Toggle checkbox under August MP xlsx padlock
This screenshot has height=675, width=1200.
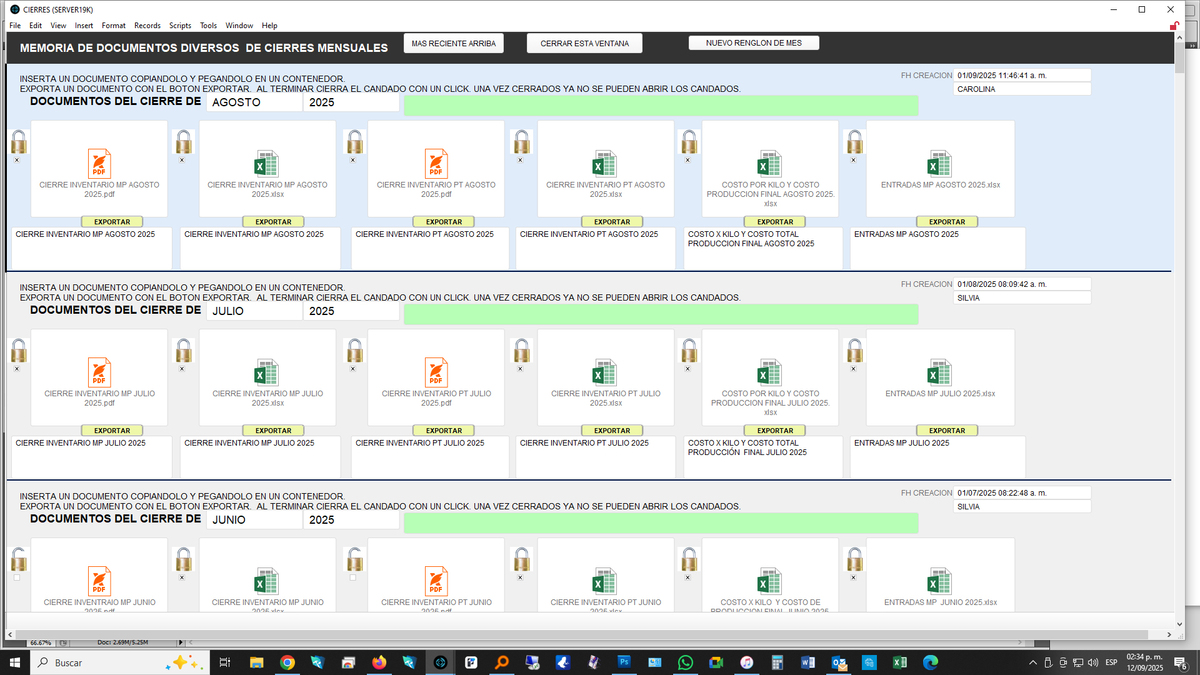coord(181,159)
